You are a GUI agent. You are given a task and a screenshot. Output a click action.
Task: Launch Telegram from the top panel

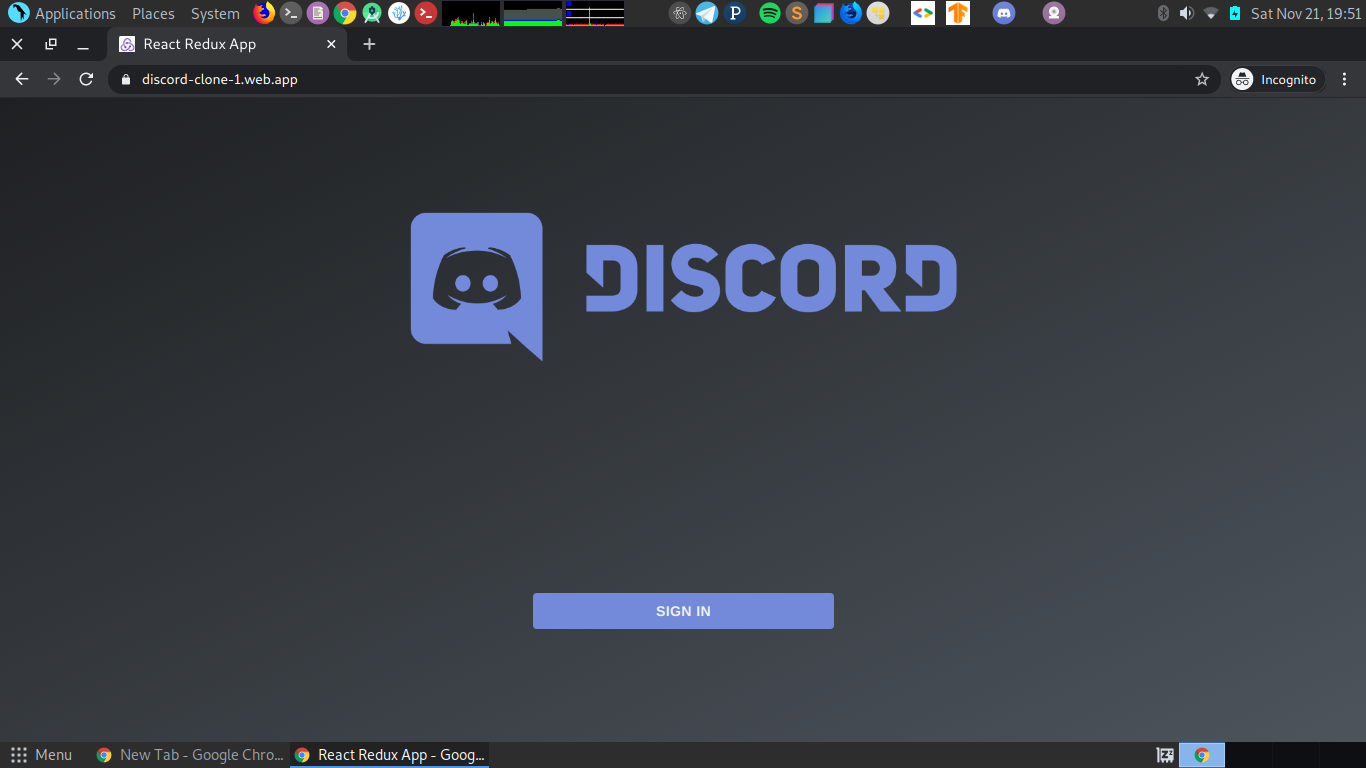(x=707, y=13)
